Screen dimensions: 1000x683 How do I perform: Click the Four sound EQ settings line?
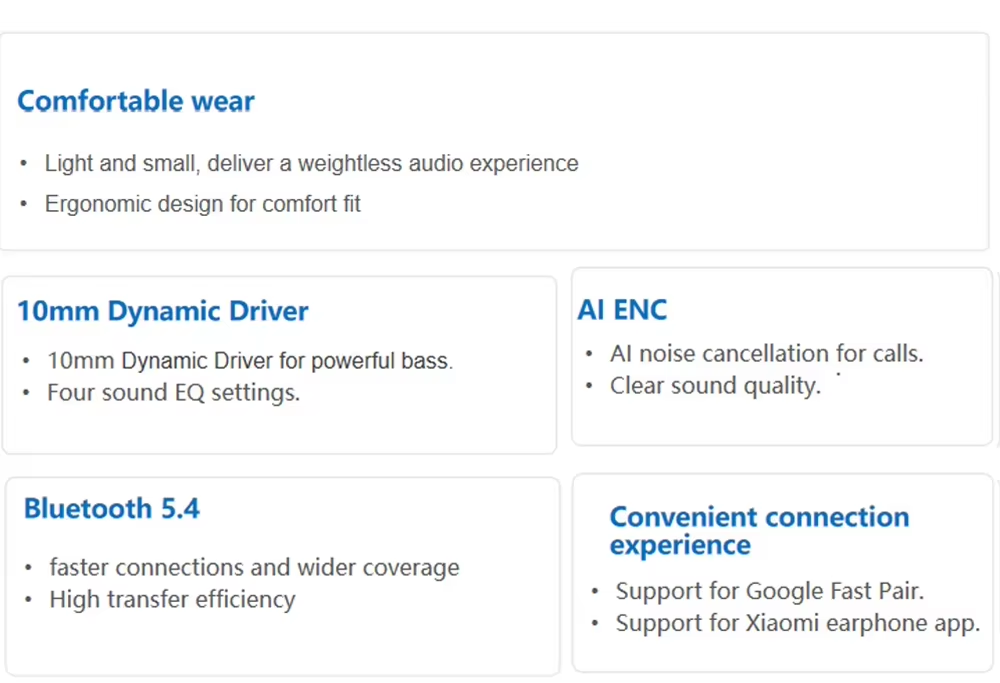[173, 393]
